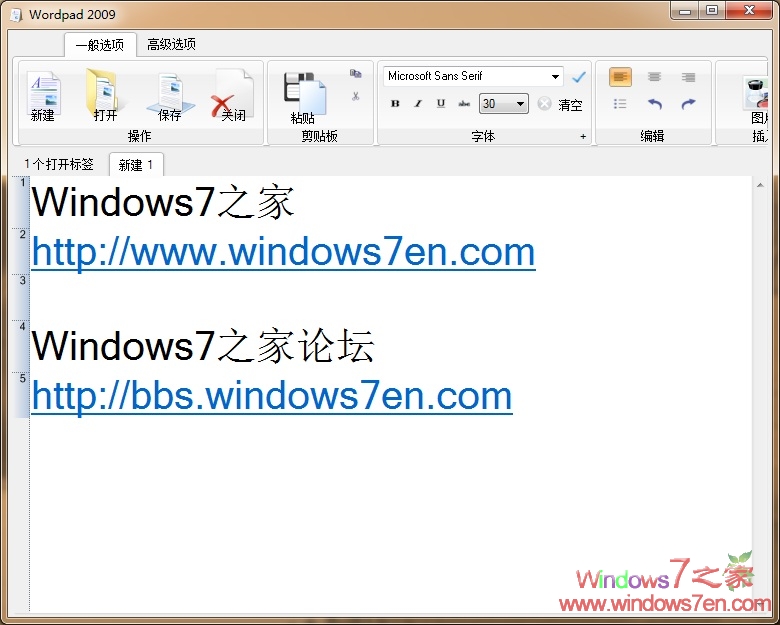Click the text line Windows7之家
The width and height of the screenshot is (780, 625).
tap(163, 202)
